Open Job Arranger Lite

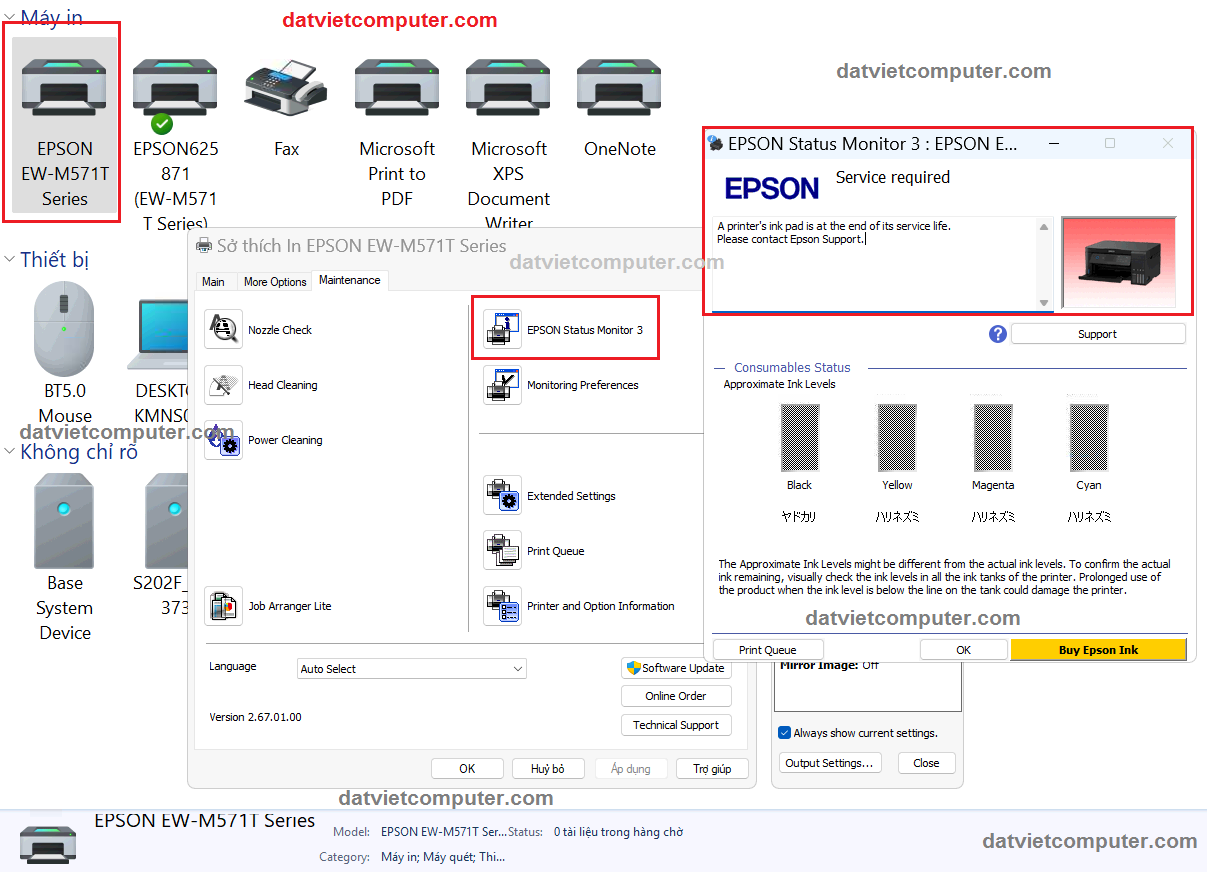pyautogui.click(x=223, y=606)
